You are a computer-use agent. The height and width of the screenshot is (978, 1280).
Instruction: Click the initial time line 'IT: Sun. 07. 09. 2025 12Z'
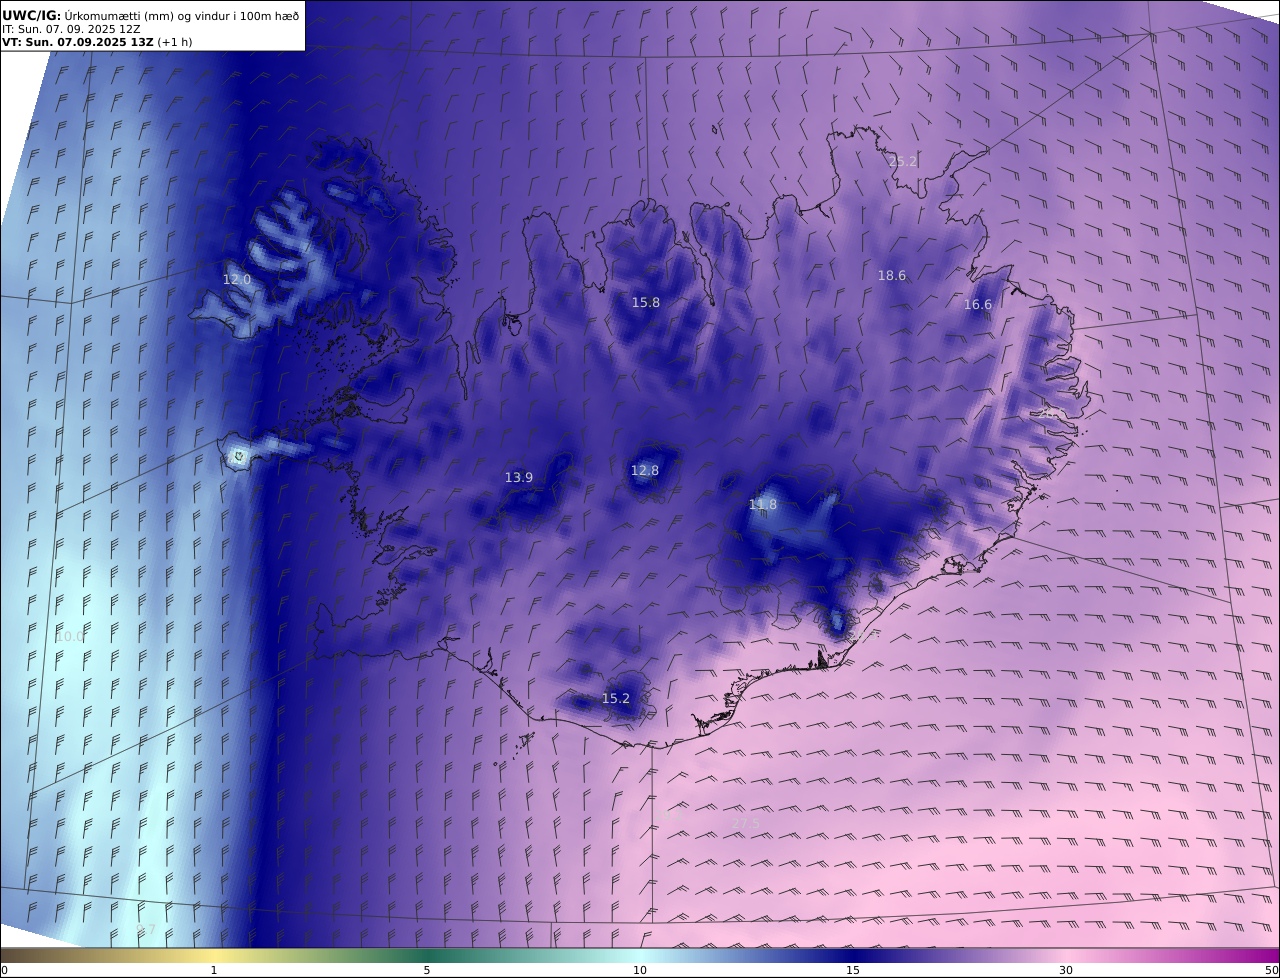tap(71, 29)
